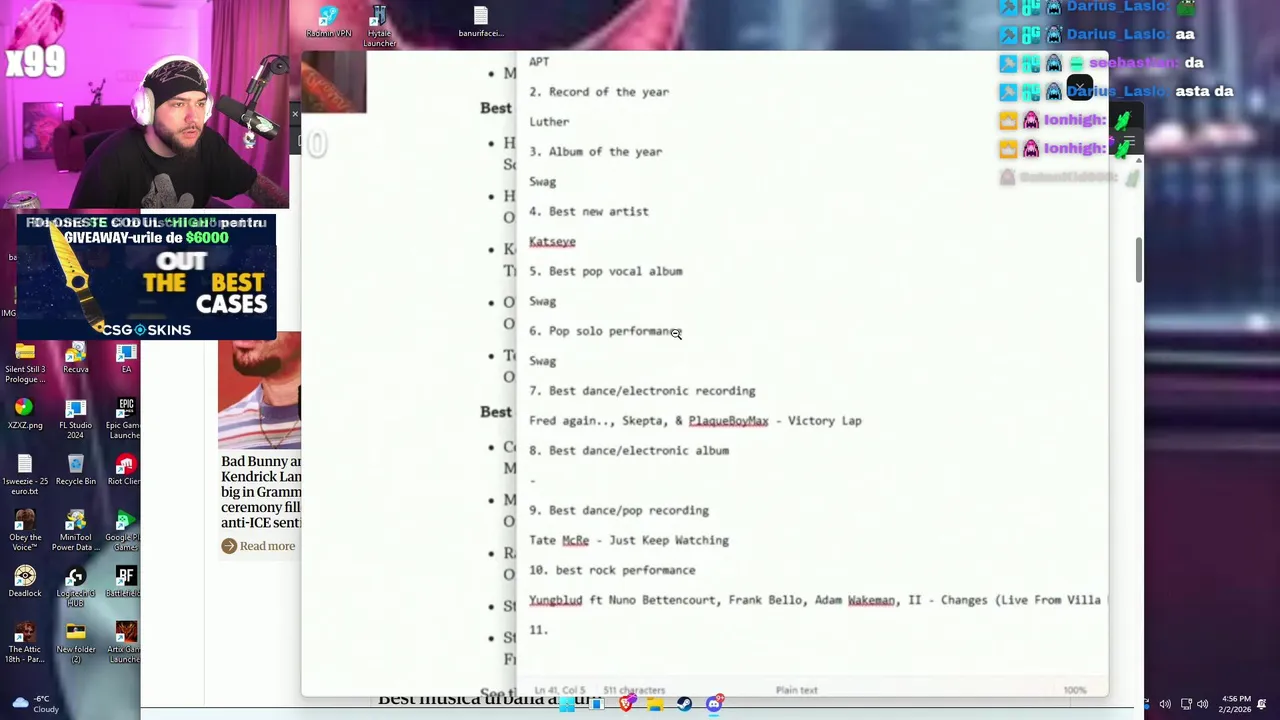Click 'Tate McRe - Just Keep Watching' line
This screenshot has width=1280, height=720.
pyautogui.click(x=629, y=541)
